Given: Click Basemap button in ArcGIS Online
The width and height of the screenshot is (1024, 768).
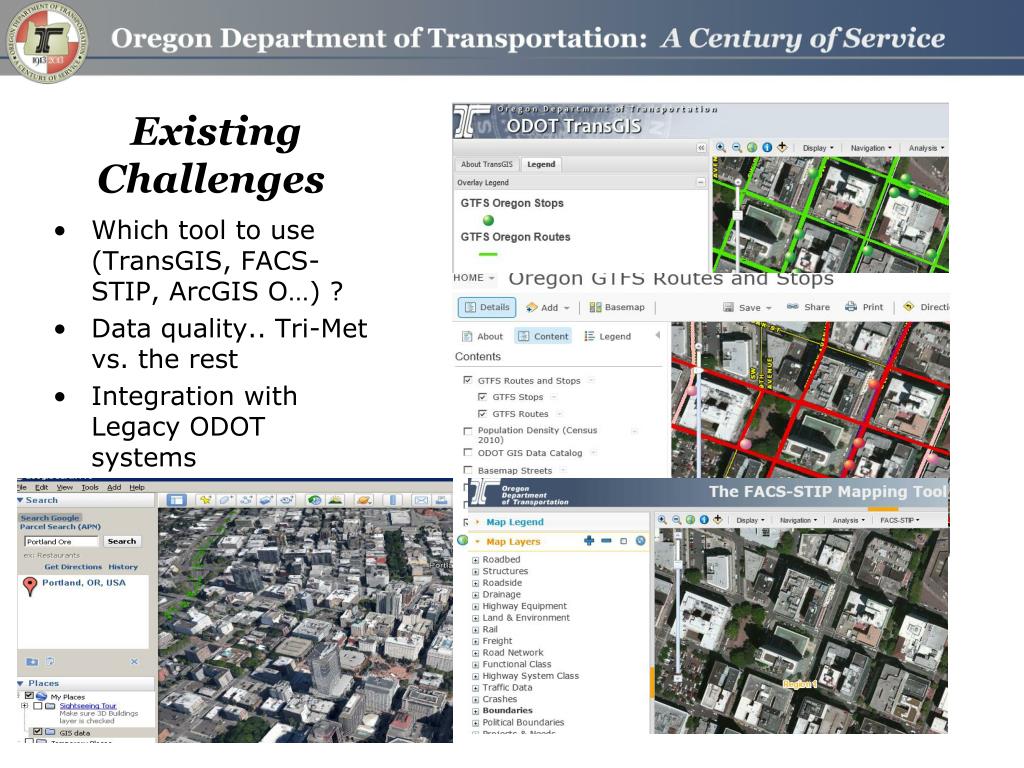Looking at the screenshot, I should pos(617,307).
